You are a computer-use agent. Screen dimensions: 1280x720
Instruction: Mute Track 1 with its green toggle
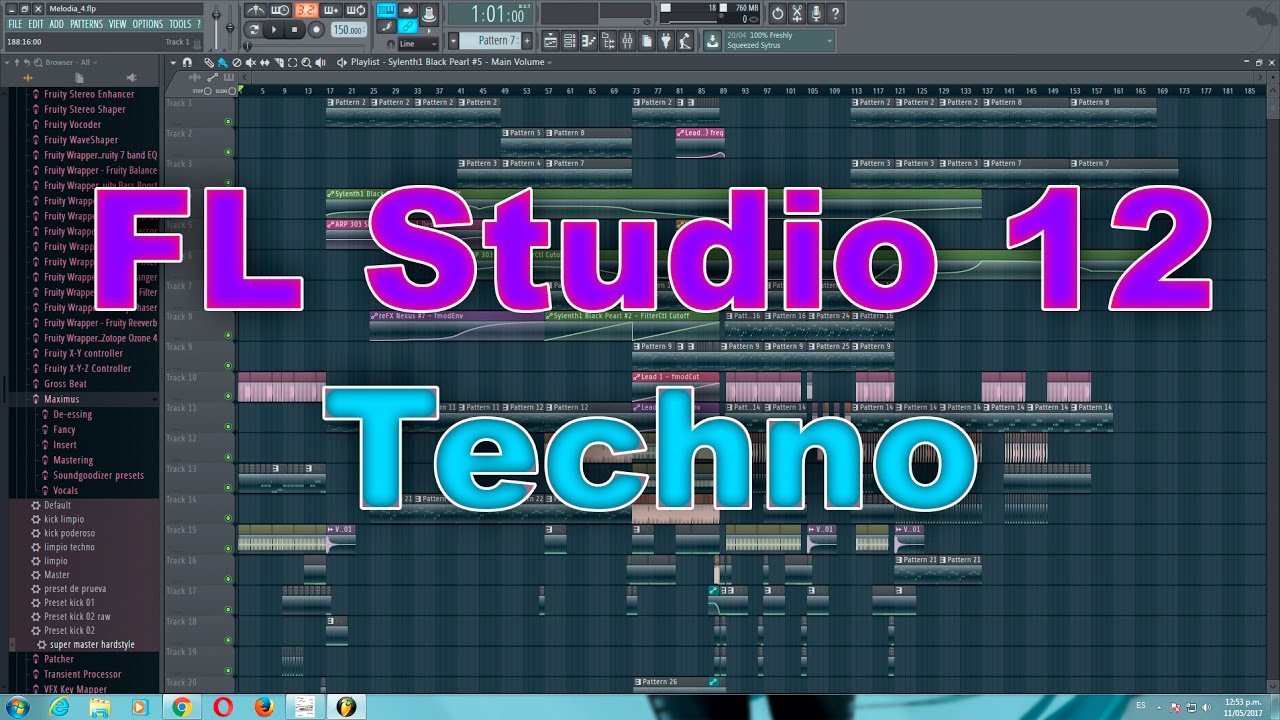pyautogui.click(x=228, y=122)
